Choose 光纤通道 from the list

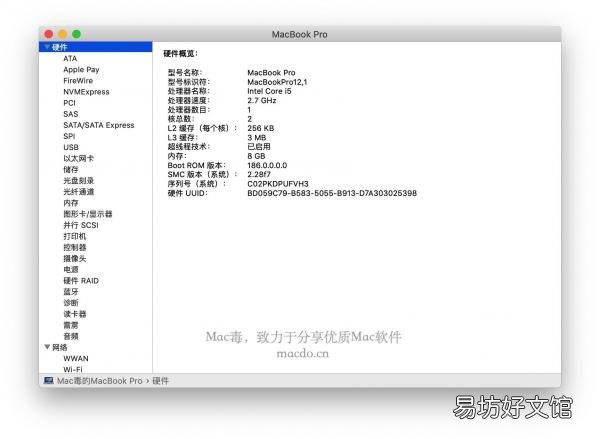[78, 192]
